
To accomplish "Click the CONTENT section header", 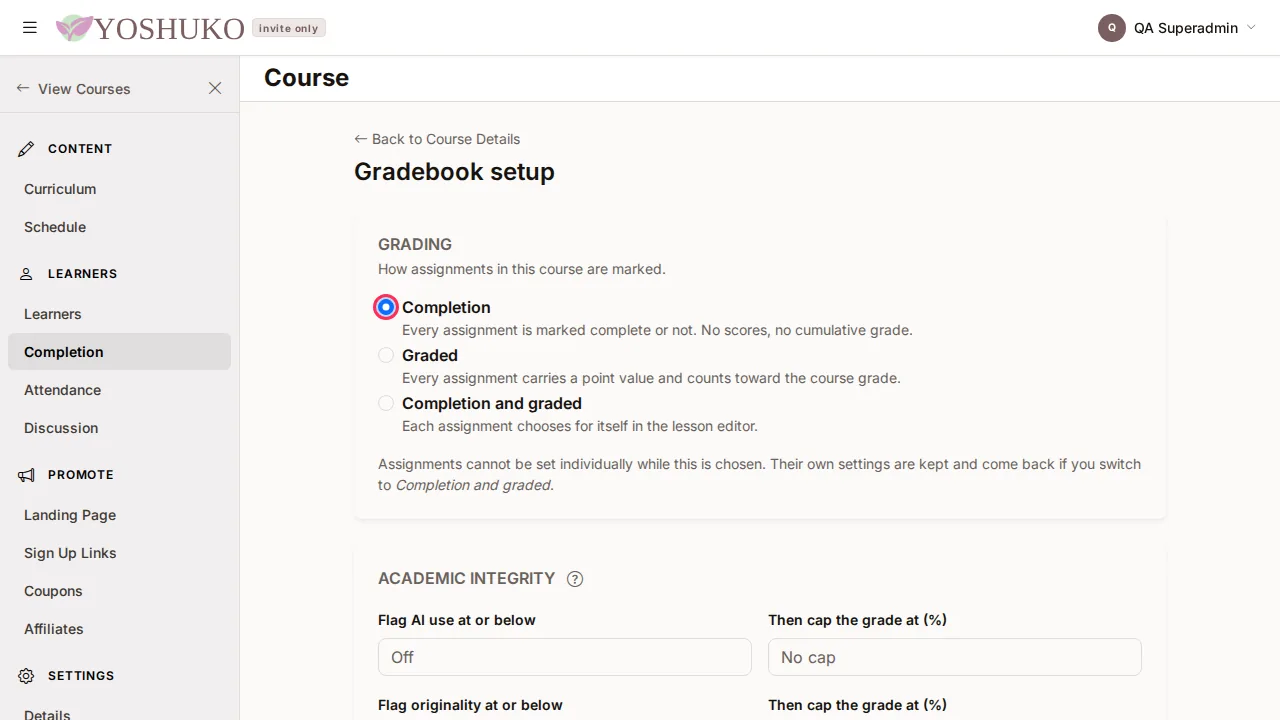I will tap(80, 149).
